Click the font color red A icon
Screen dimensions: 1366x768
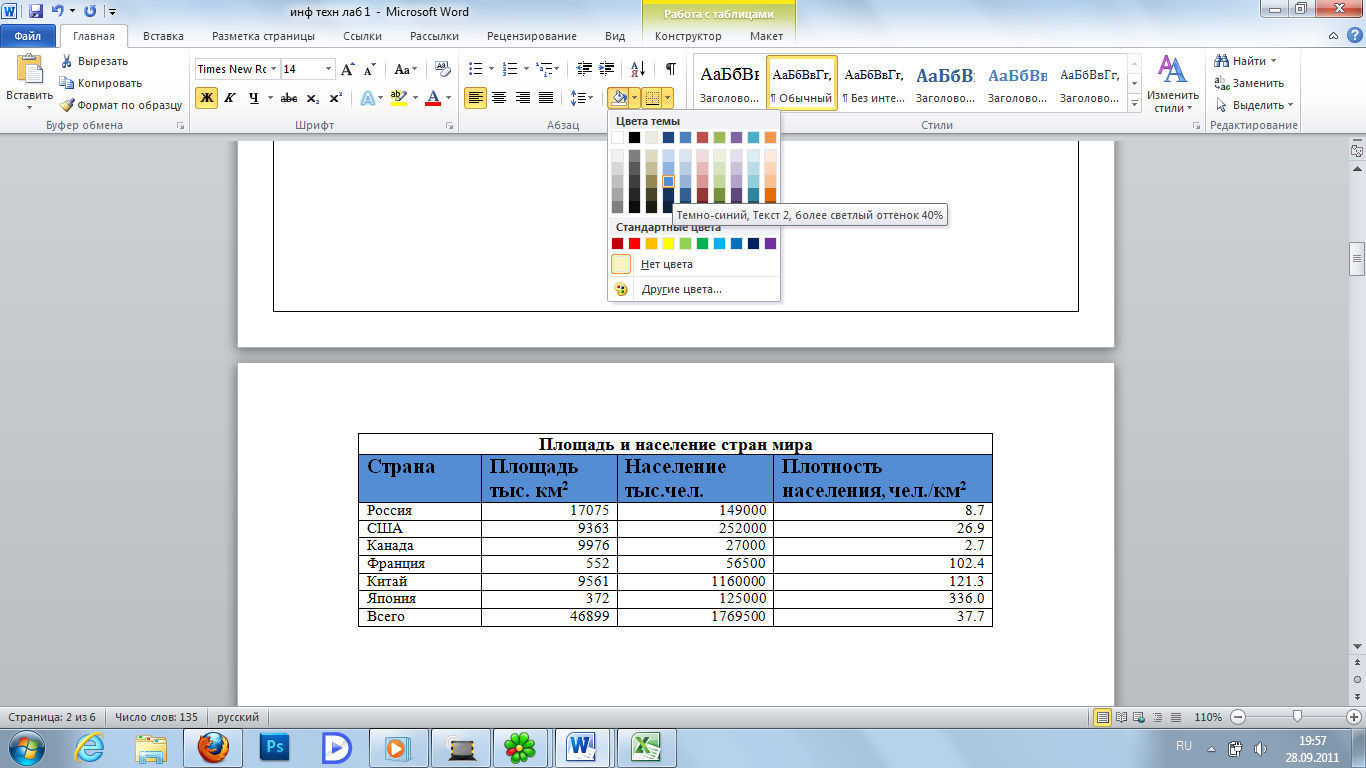432,98
